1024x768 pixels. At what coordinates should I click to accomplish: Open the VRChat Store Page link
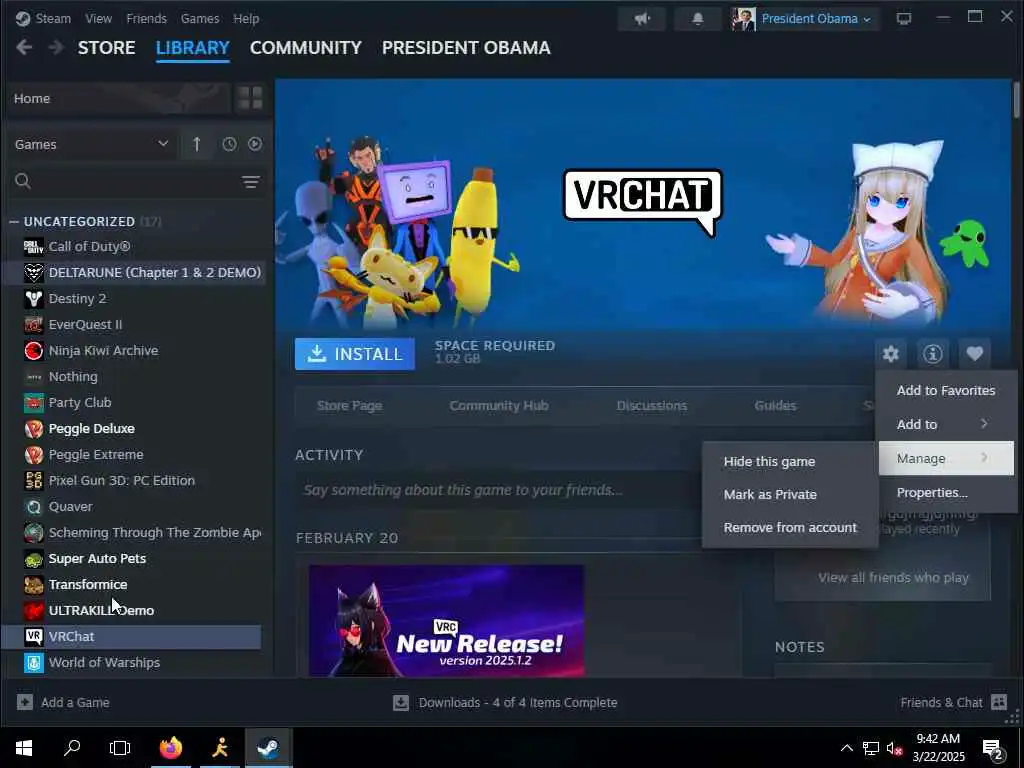349,406
